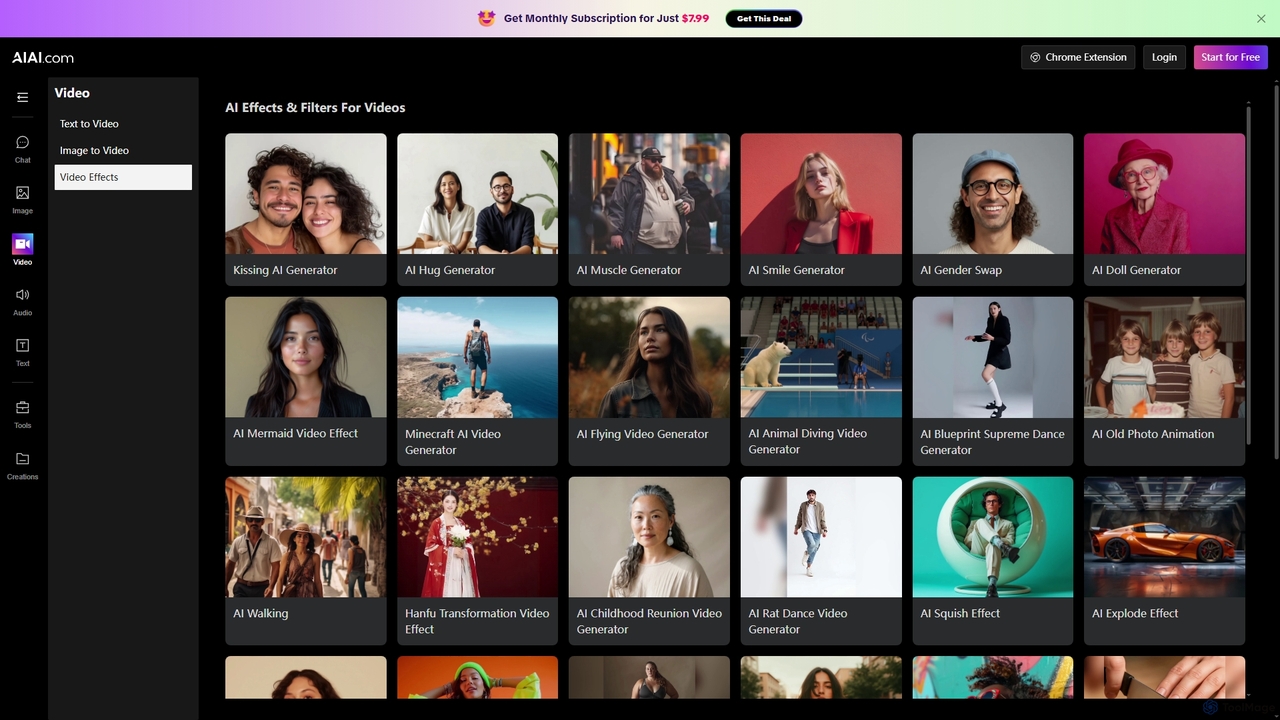
Task: Click the AI Animal Diving Video Generator label
Action: coord(808,442)
